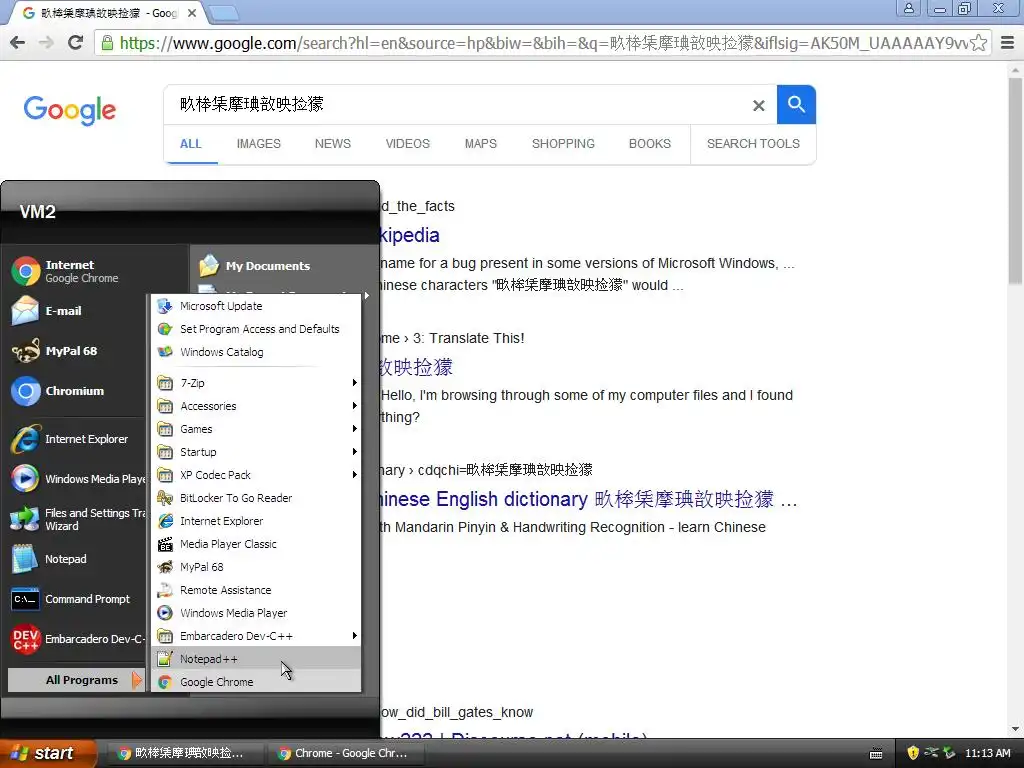Switch to the NEWS search tab
The height and width of the screenshot is (768, 1024).
(332, 144)
